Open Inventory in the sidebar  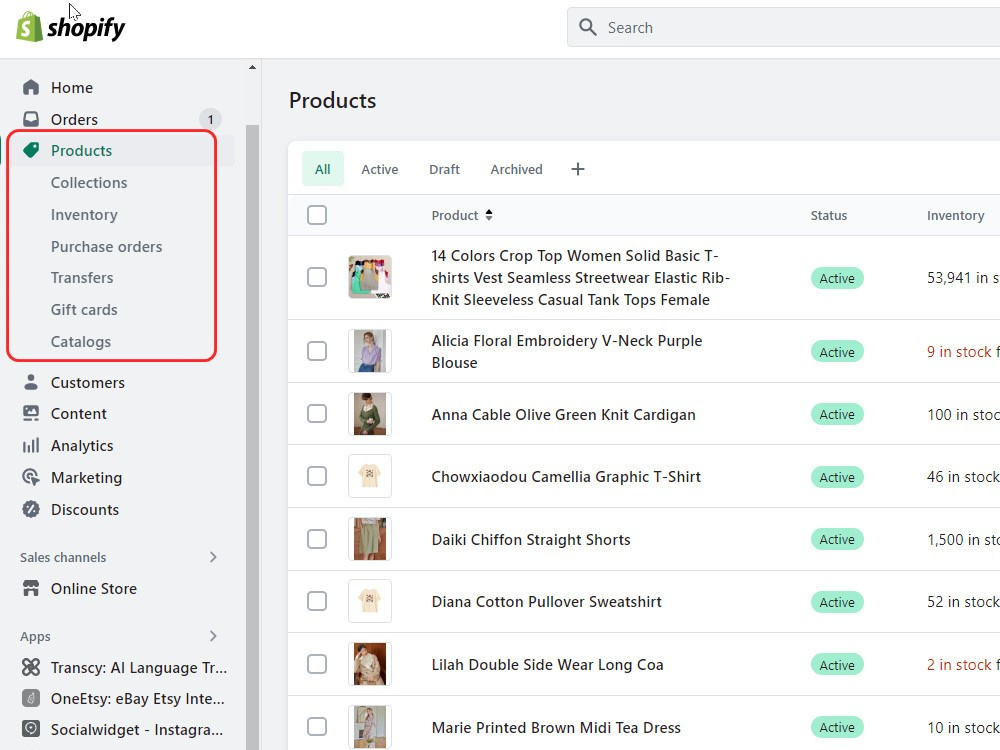point(84,214)
